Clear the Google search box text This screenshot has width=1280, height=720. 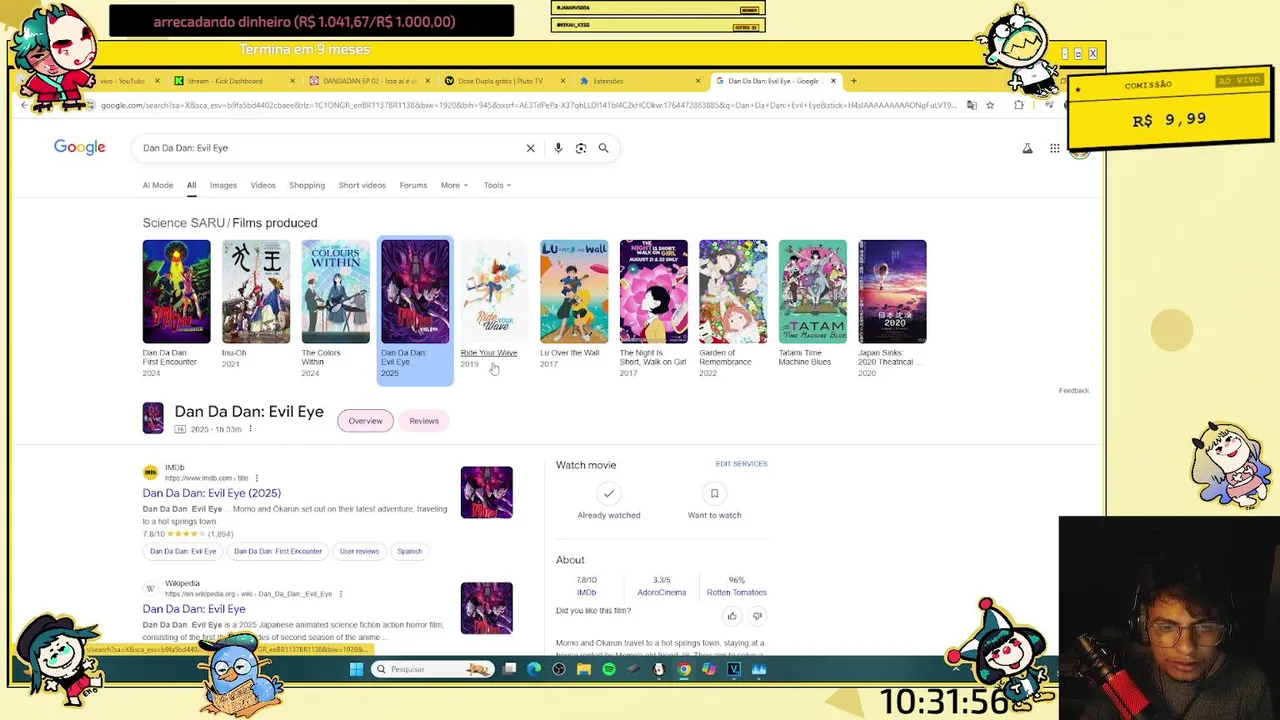pyautogui.click(x=530, y=148)
